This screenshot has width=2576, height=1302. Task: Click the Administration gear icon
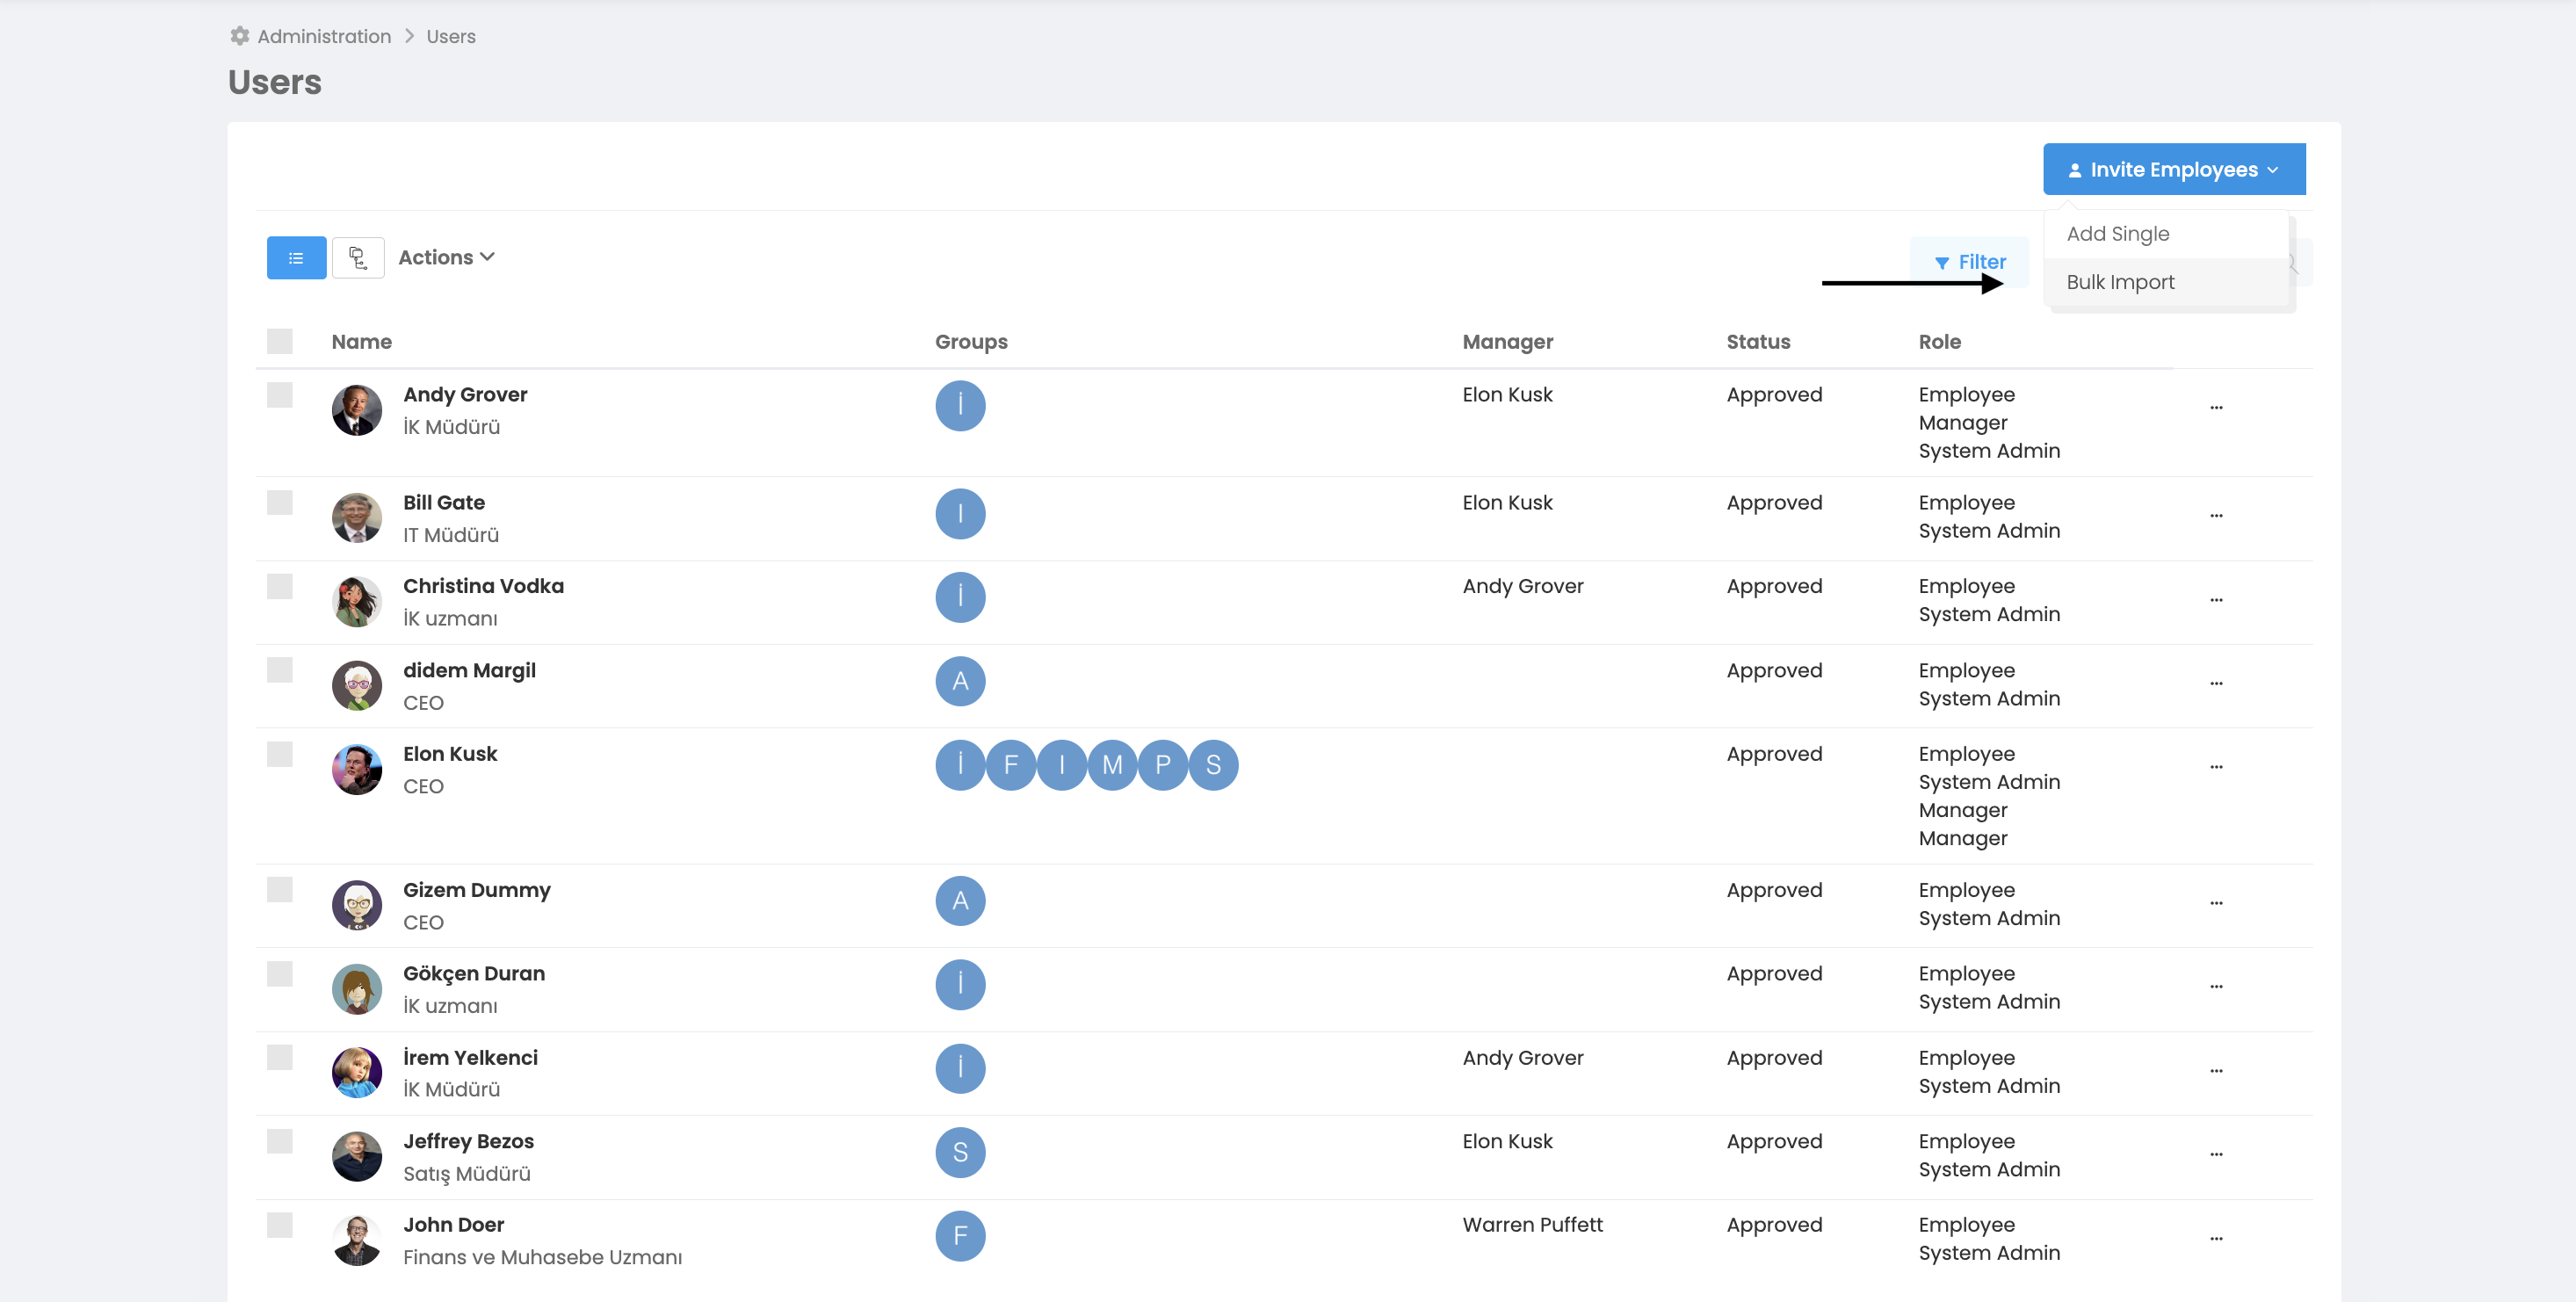[x=240, y=36]
